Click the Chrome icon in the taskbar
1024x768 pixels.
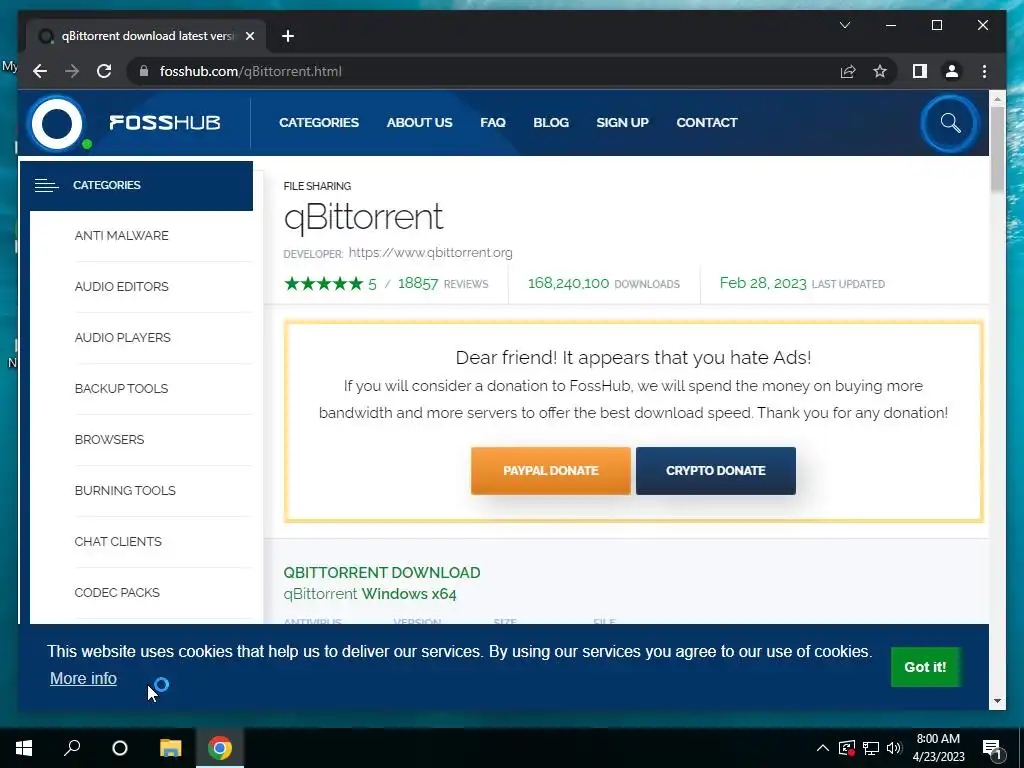point(219,748)
